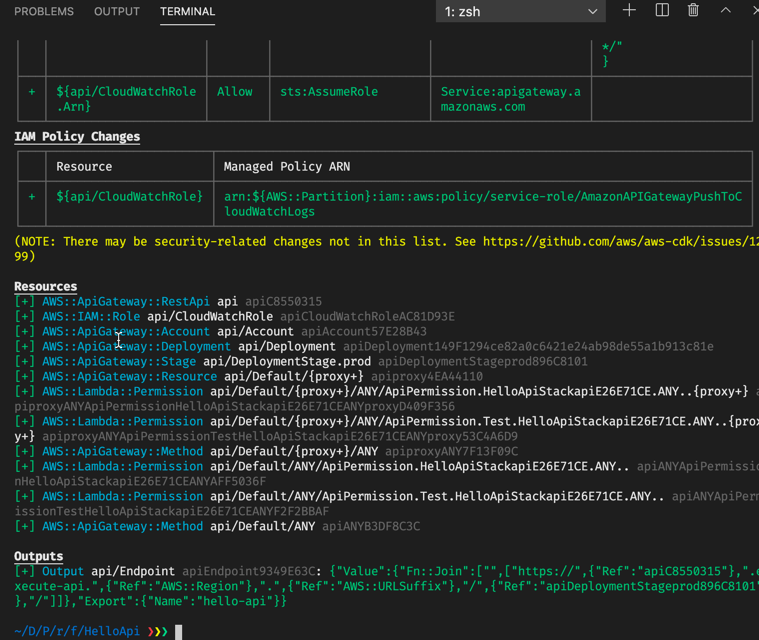Click 'api/DeploymentStage.prod' path text
The width and height of the screenshot is (759, 640).
[287, 362]
